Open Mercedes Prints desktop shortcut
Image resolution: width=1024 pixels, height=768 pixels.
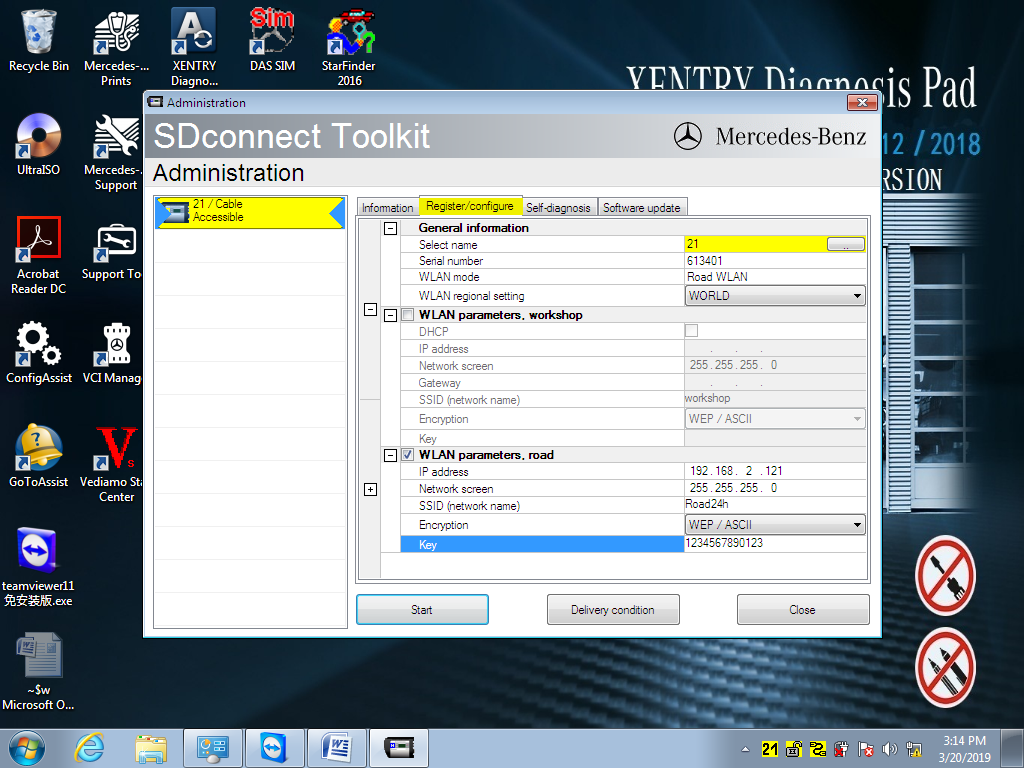pyautogui.click(x=116, y=48)
